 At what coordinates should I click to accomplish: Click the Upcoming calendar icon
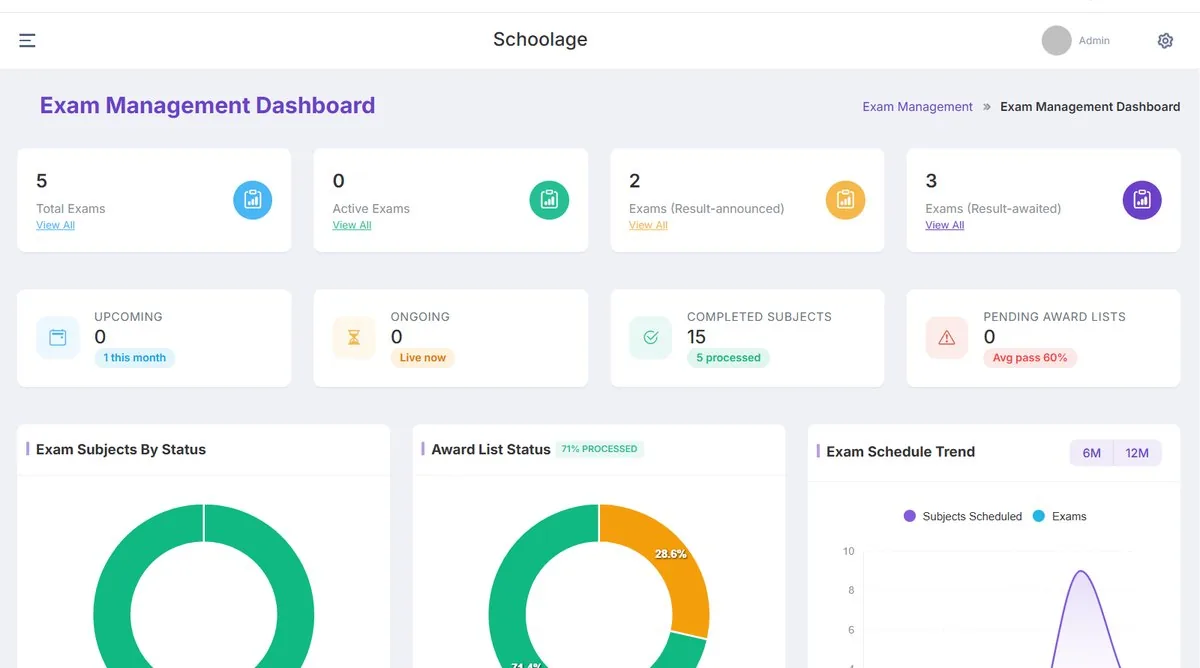click(x=58, y=338)
